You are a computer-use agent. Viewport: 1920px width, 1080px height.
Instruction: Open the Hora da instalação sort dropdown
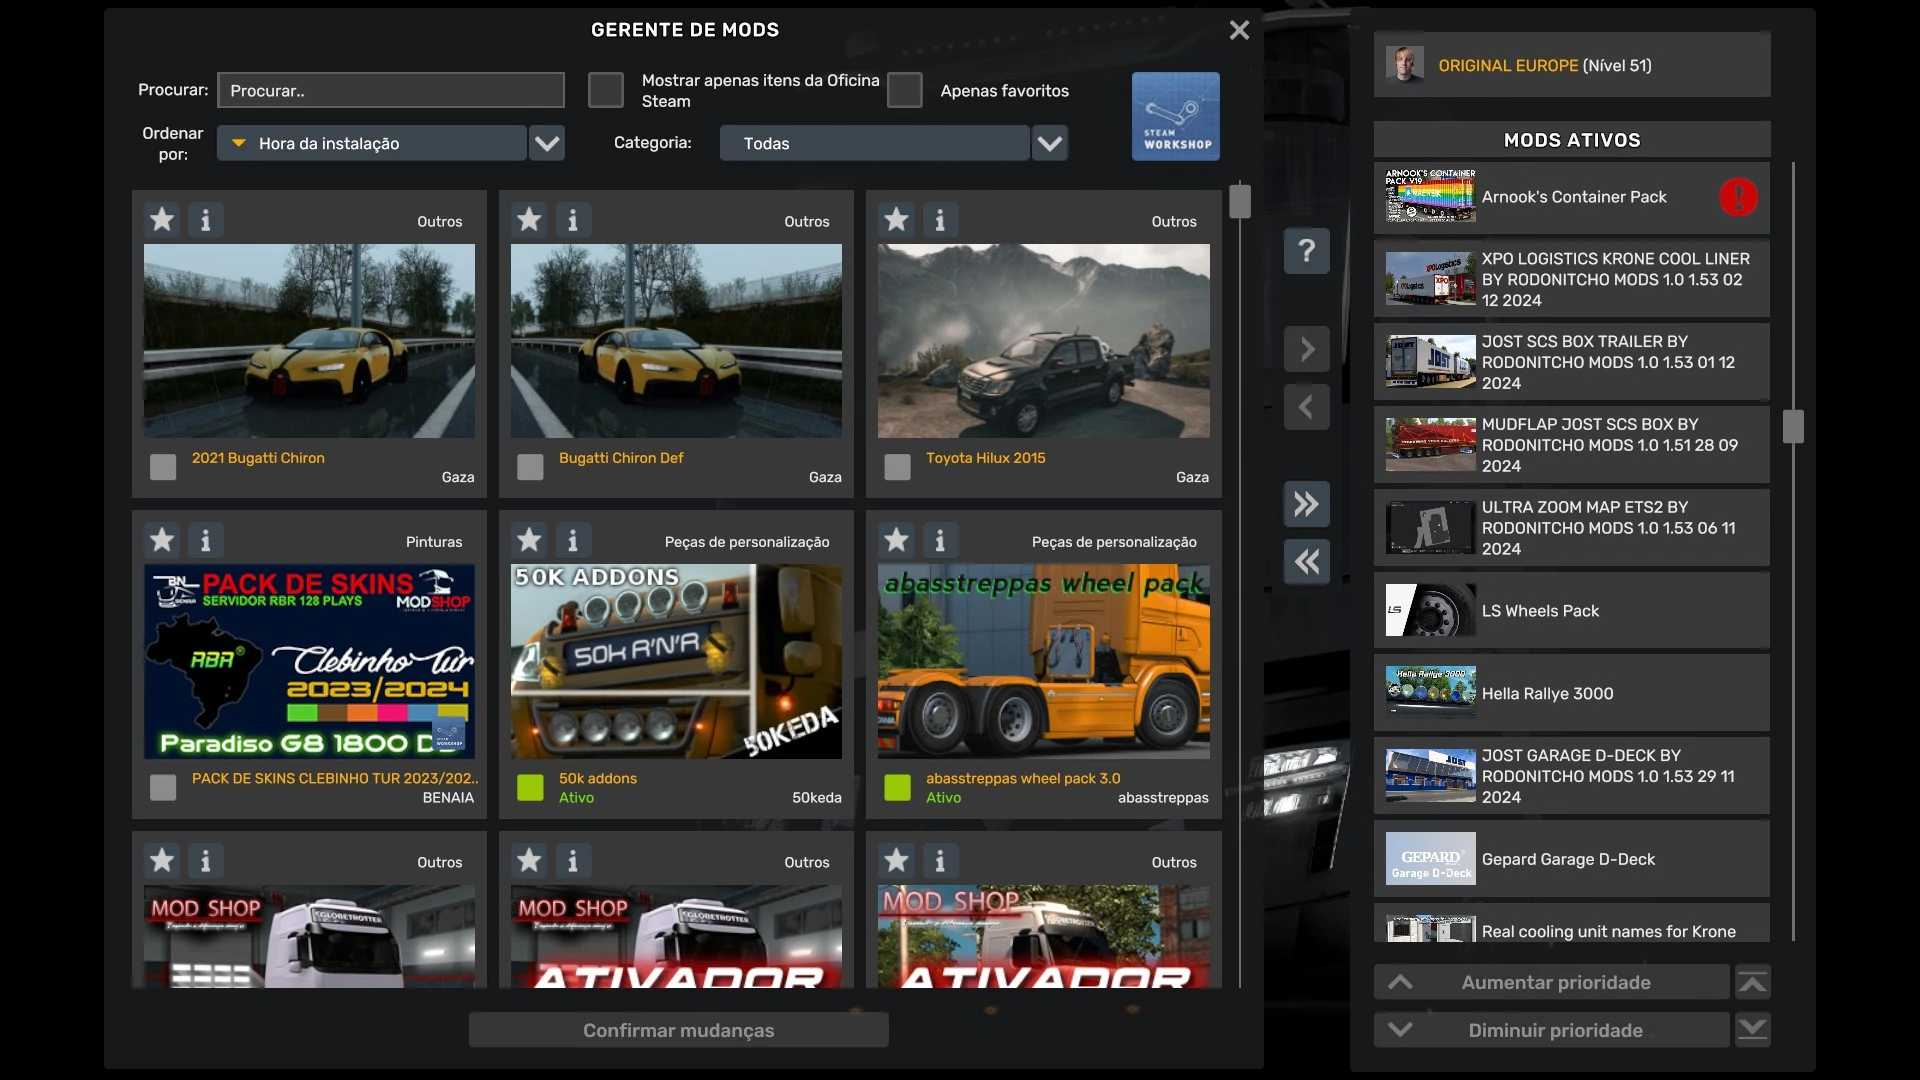tap(546, 143)
